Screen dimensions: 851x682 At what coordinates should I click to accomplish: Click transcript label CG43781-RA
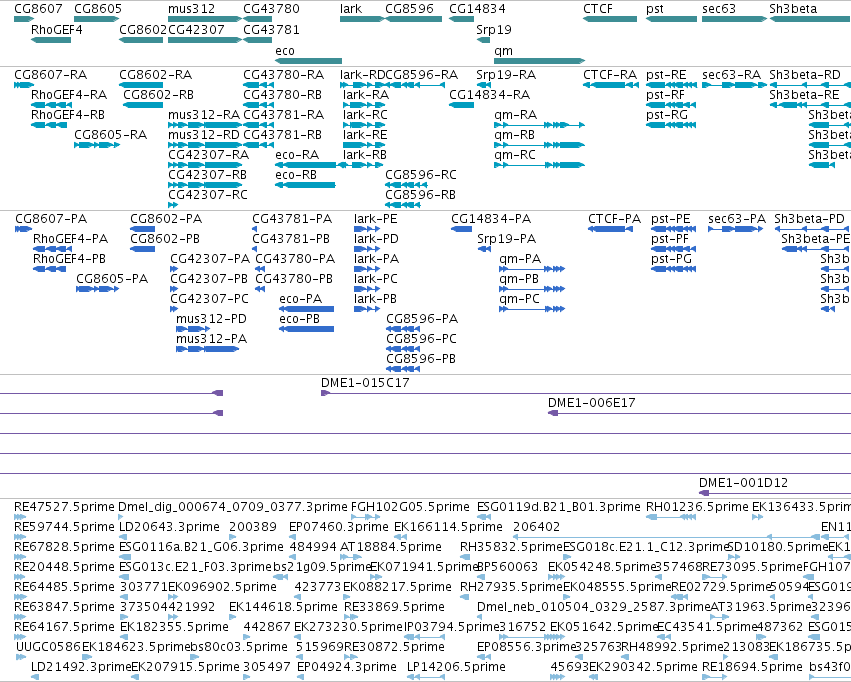[x=283, y=114]
